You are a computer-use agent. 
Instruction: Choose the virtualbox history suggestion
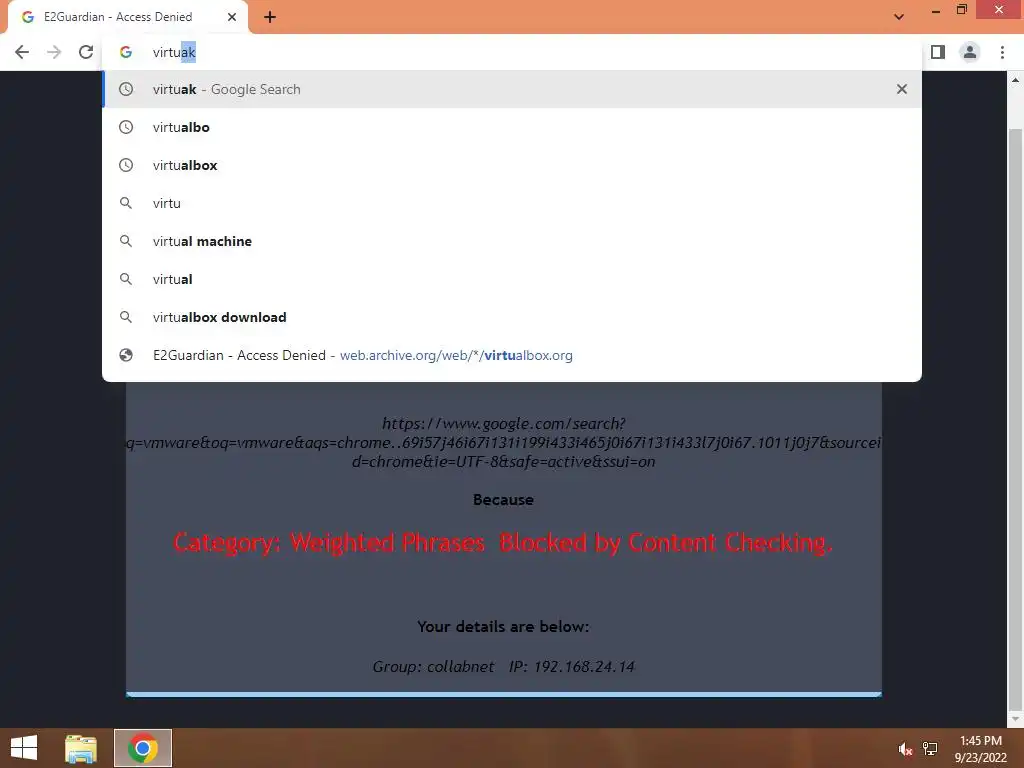coord(512,165)
